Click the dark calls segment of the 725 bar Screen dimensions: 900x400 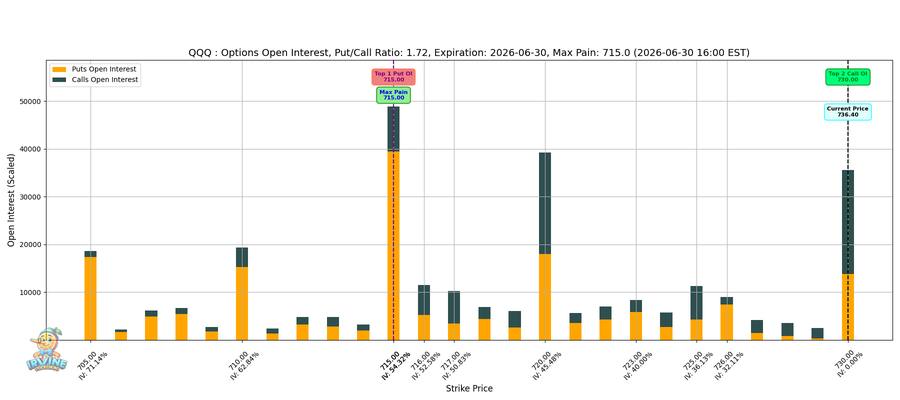(x=696, y=303)
